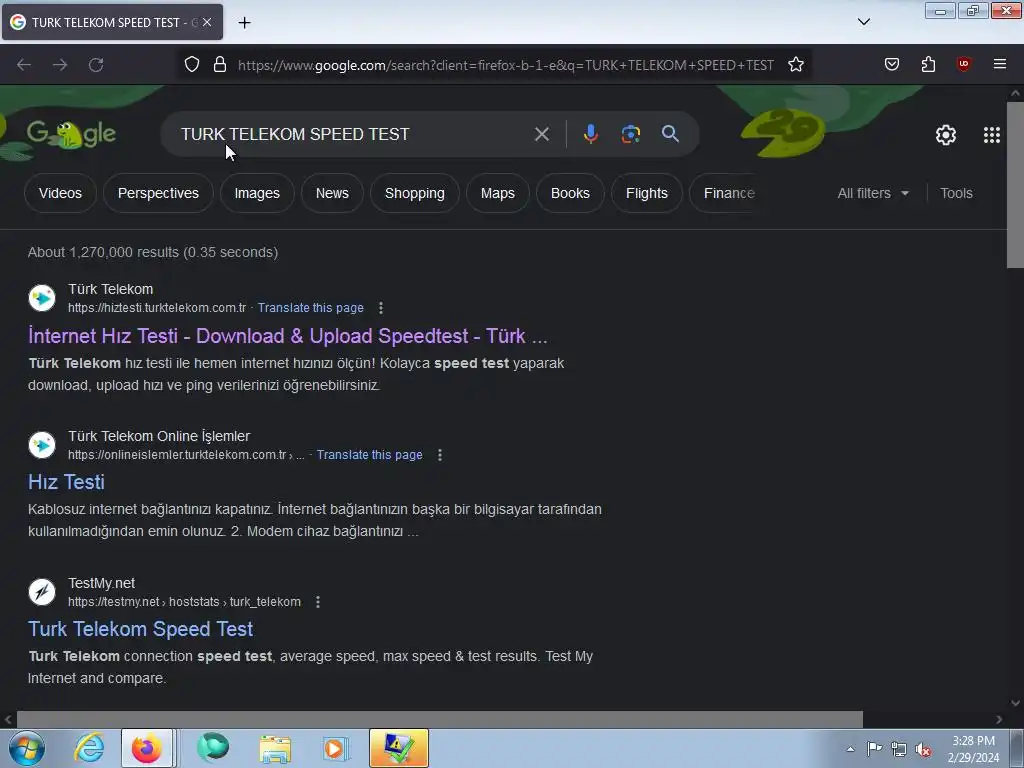Close the TURK TELEKOM SPEED TEST tab
Image resolution: width=1024 pixels, height=768 pixels.
[x=207, y=22]
